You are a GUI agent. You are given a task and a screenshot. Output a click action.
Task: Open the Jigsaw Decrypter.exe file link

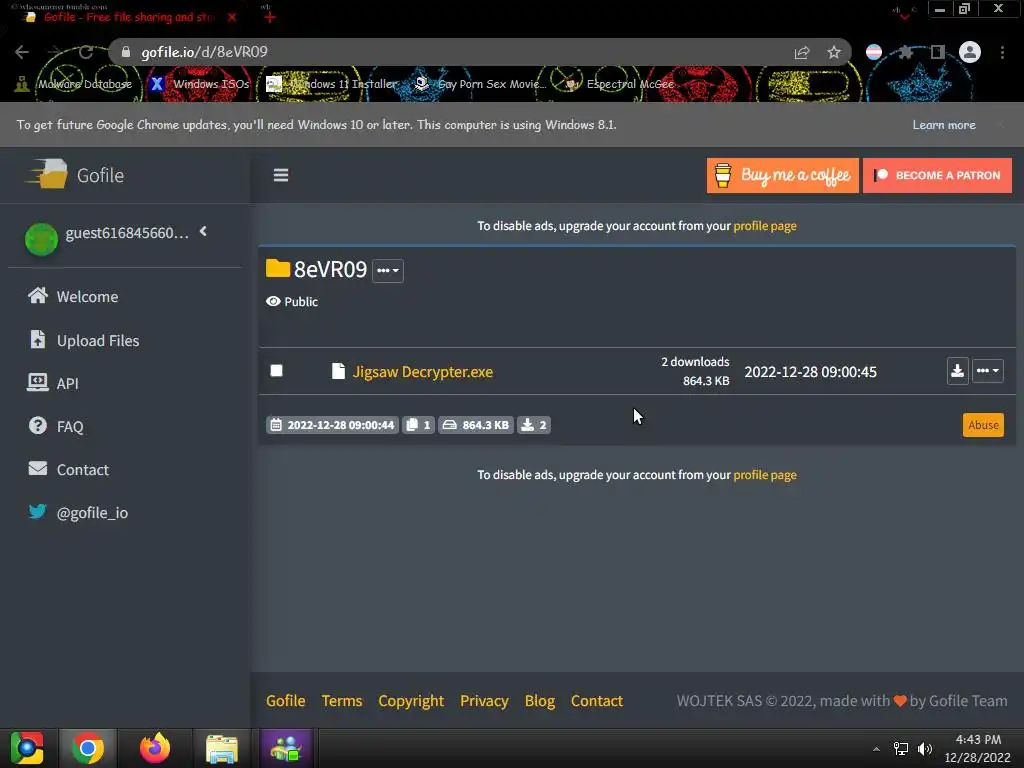coord(423,372)
